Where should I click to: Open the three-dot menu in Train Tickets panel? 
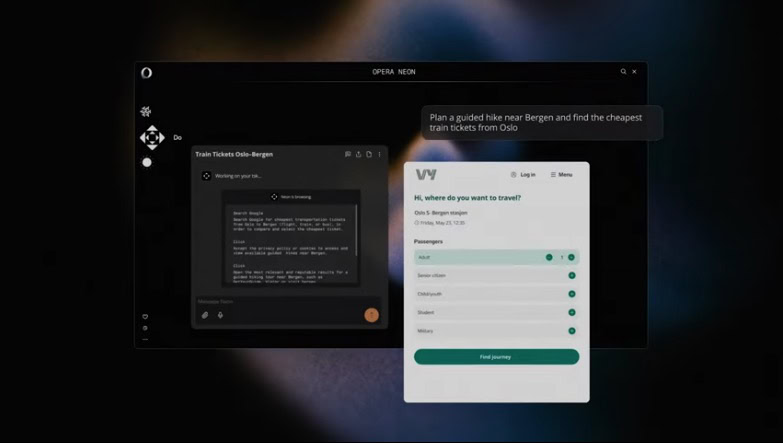click(x=379, y=155)
